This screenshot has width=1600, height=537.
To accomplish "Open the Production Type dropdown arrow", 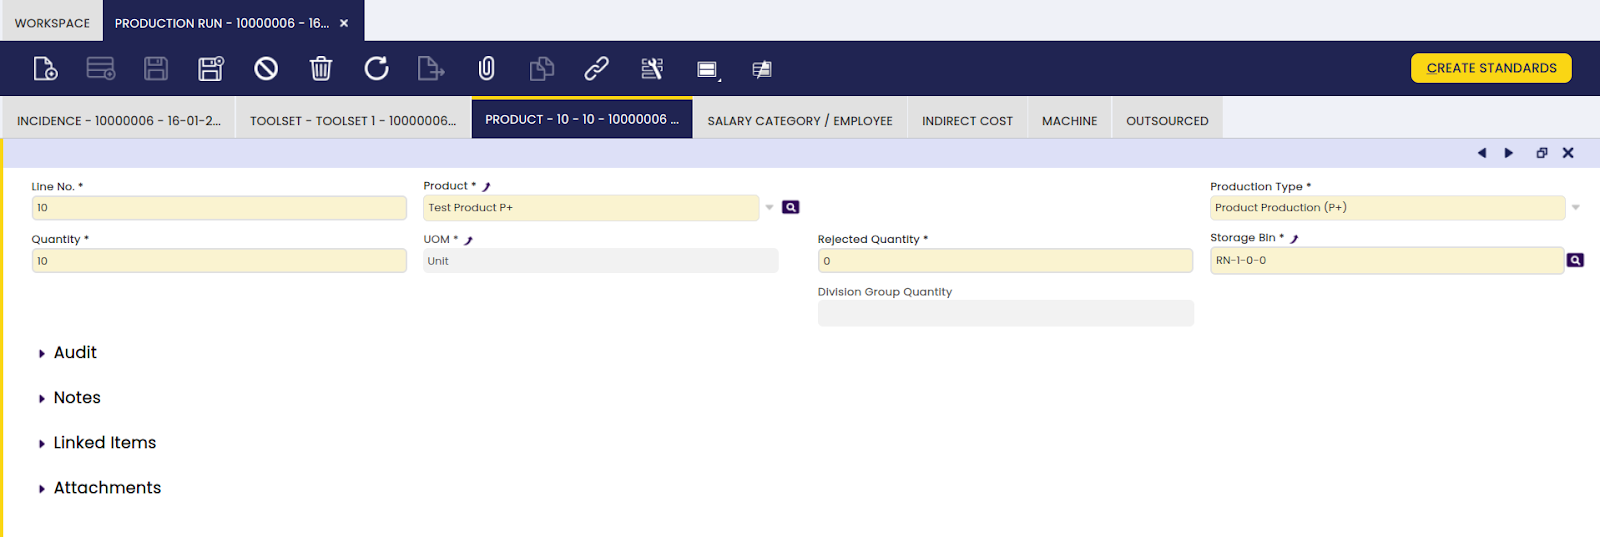I will click(1575, 208).
